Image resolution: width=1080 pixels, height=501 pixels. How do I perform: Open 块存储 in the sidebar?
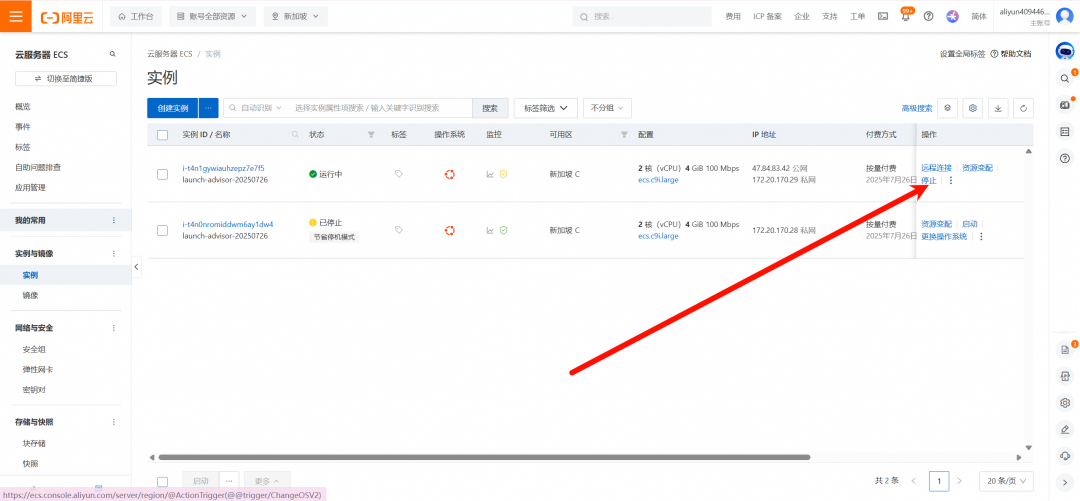click(x=34, y=443)
